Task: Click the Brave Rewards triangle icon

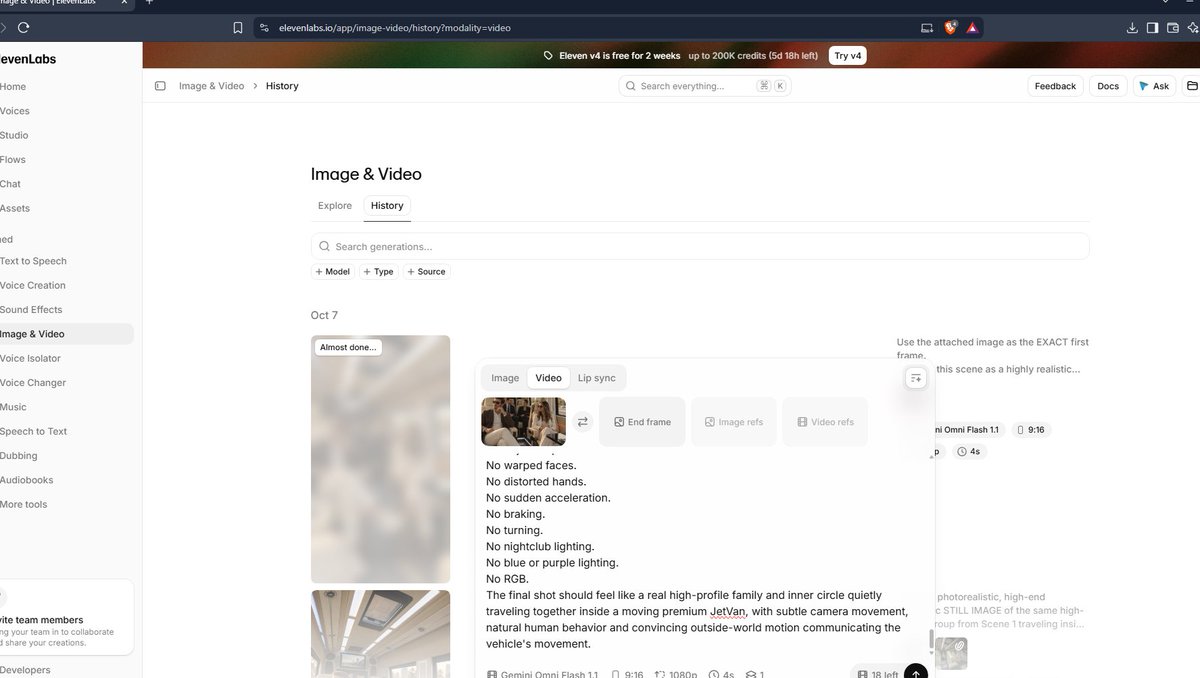Action: [972, 28]
